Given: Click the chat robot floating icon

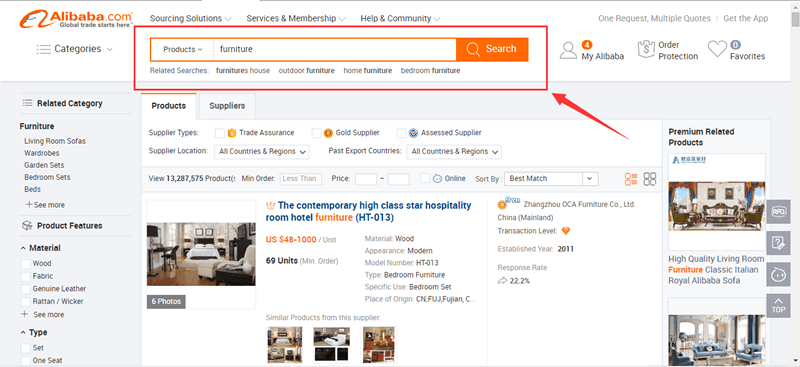Looking at the screenshot, I should pyautogui.click(x=778, y=275).
